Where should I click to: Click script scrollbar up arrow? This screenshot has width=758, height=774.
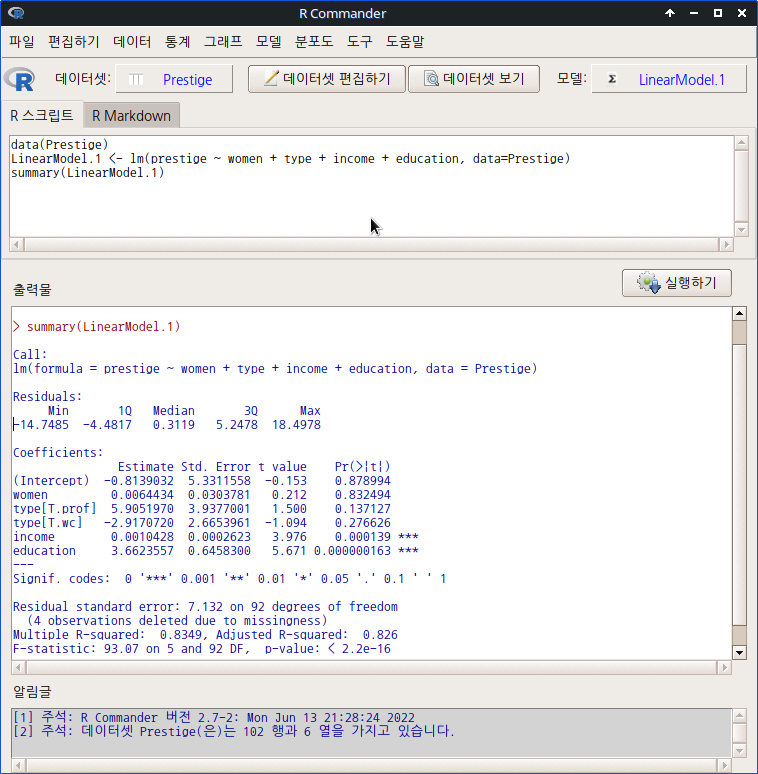coord(741,143)
